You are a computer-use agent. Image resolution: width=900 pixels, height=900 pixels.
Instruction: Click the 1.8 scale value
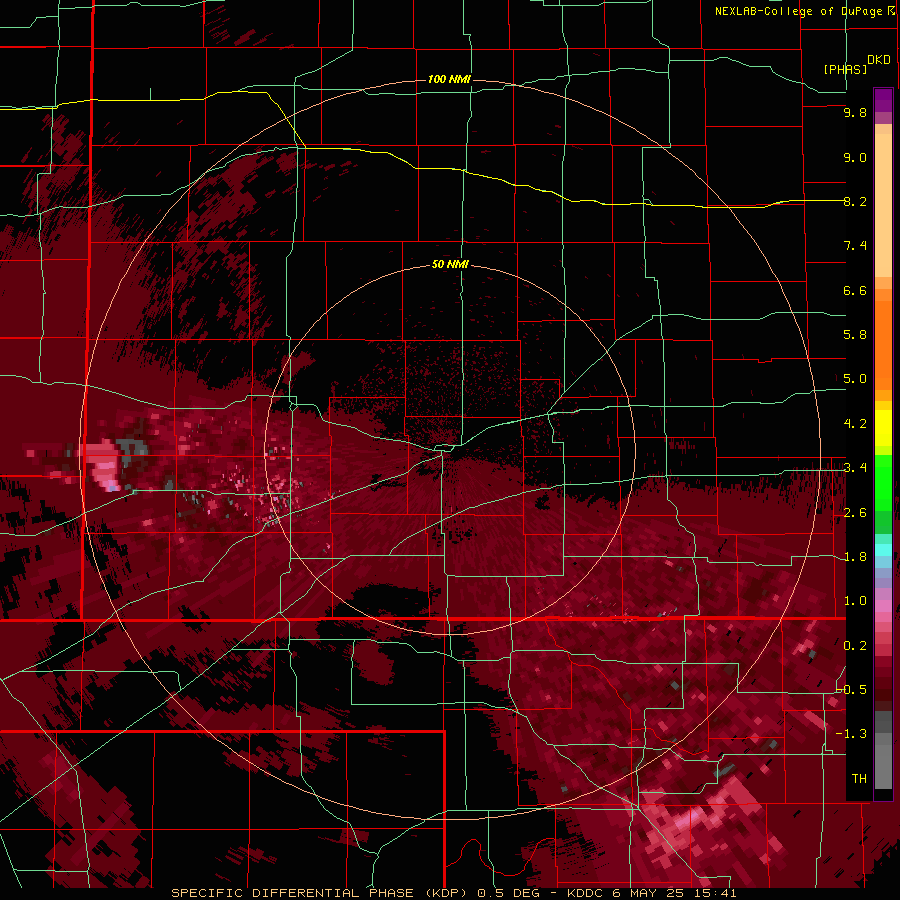pos(855,557)
